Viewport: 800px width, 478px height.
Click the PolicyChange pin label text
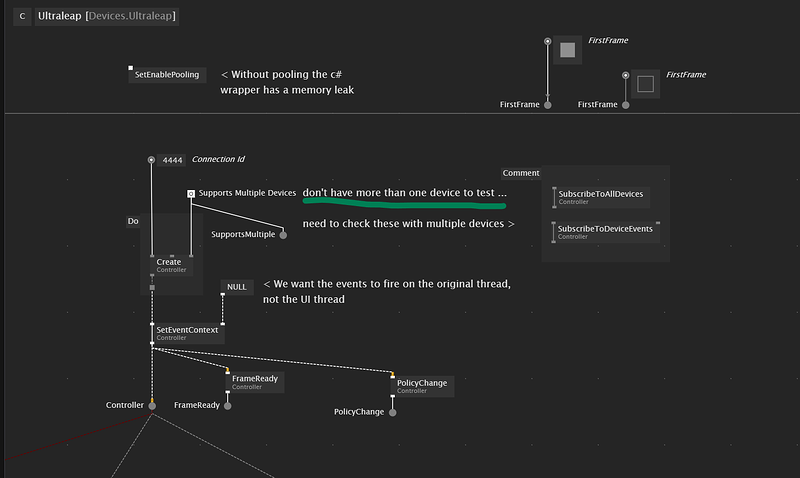[359, 412]
